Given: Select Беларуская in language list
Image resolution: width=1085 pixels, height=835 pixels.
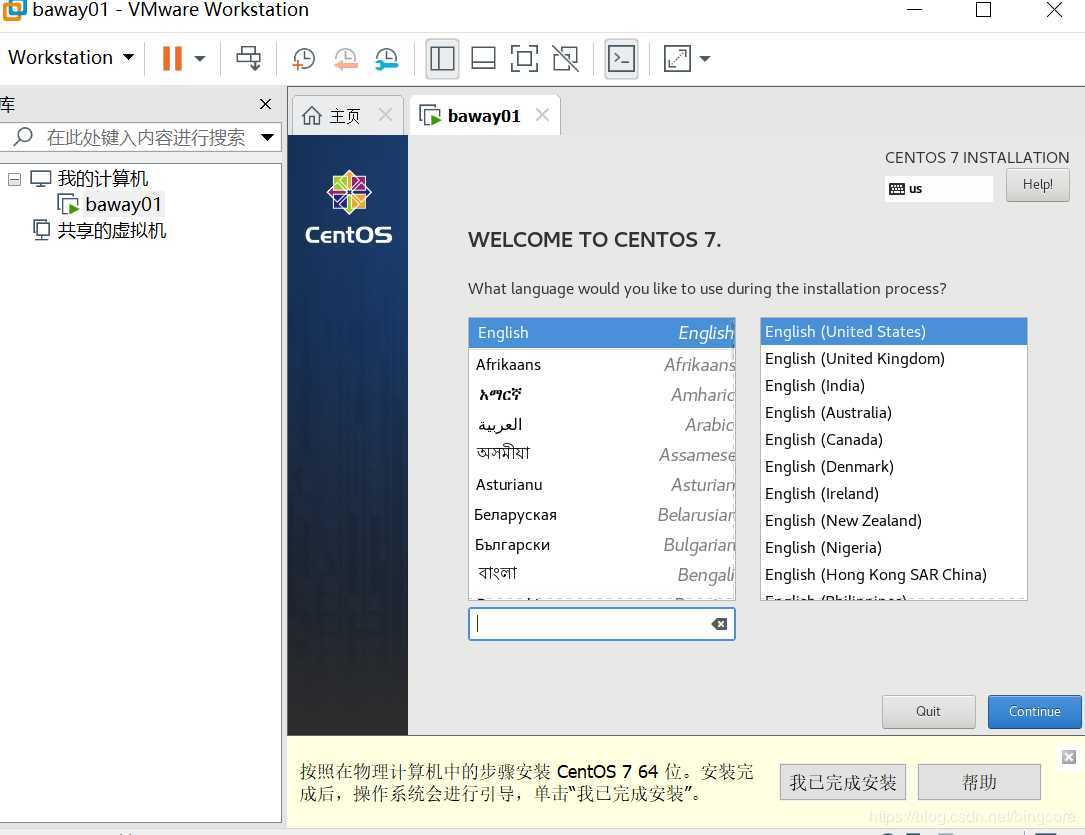Looking at the screenshot, I should pyautogui.click(x=601, y=515).
